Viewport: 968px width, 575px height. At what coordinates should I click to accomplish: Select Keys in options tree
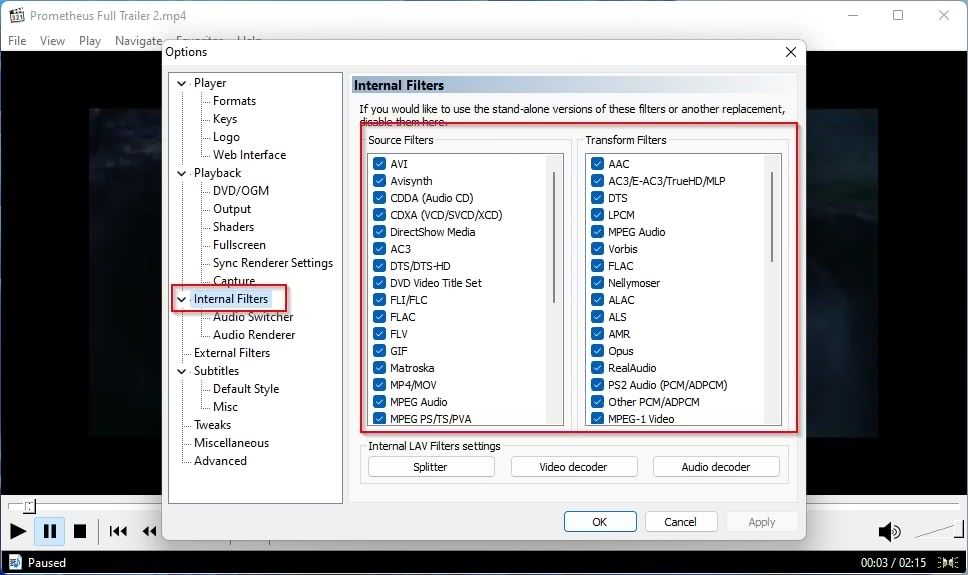pos(225,119)
